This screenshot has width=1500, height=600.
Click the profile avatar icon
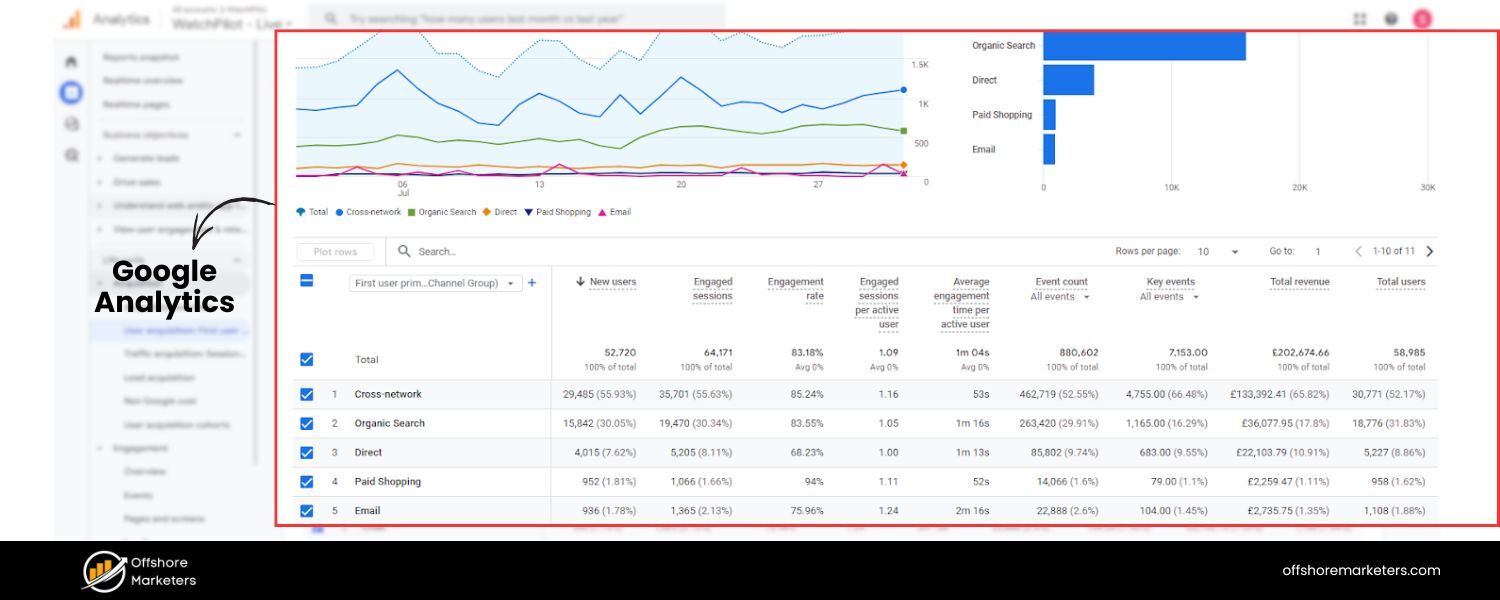1422,19
